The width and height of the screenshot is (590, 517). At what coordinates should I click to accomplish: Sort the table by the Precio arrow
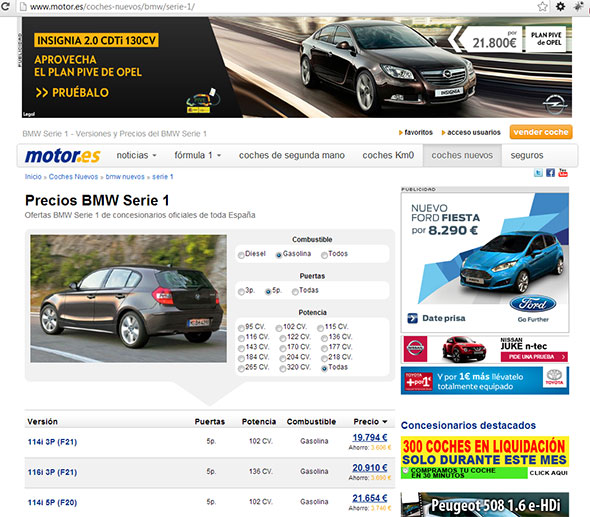[385, 422]
